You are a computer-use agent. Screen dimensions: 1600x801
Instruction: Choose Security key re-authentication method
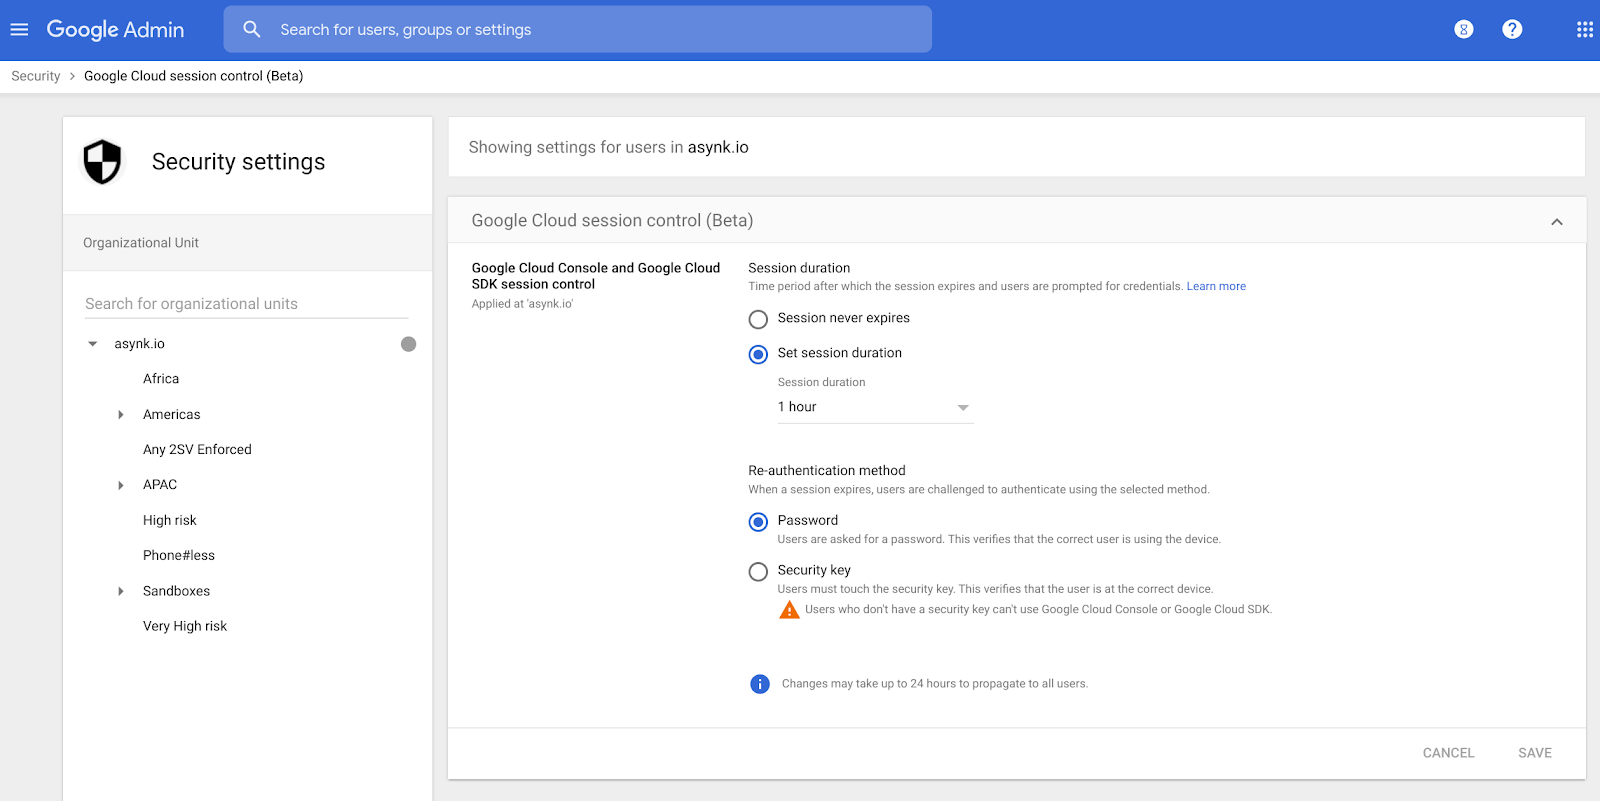759,572
